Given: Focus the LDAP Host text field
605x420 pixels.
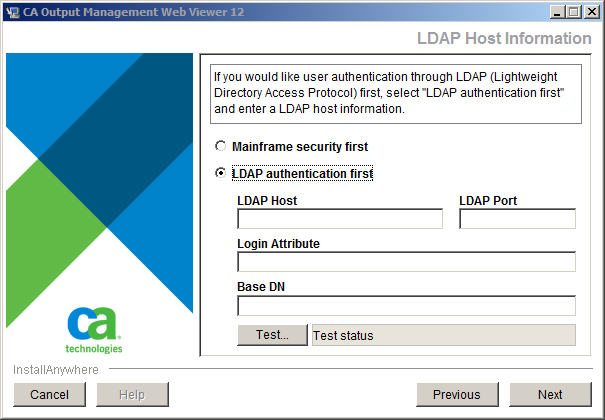Looking at the screenshot, I should pyautogui.click(x=340, y=219).
